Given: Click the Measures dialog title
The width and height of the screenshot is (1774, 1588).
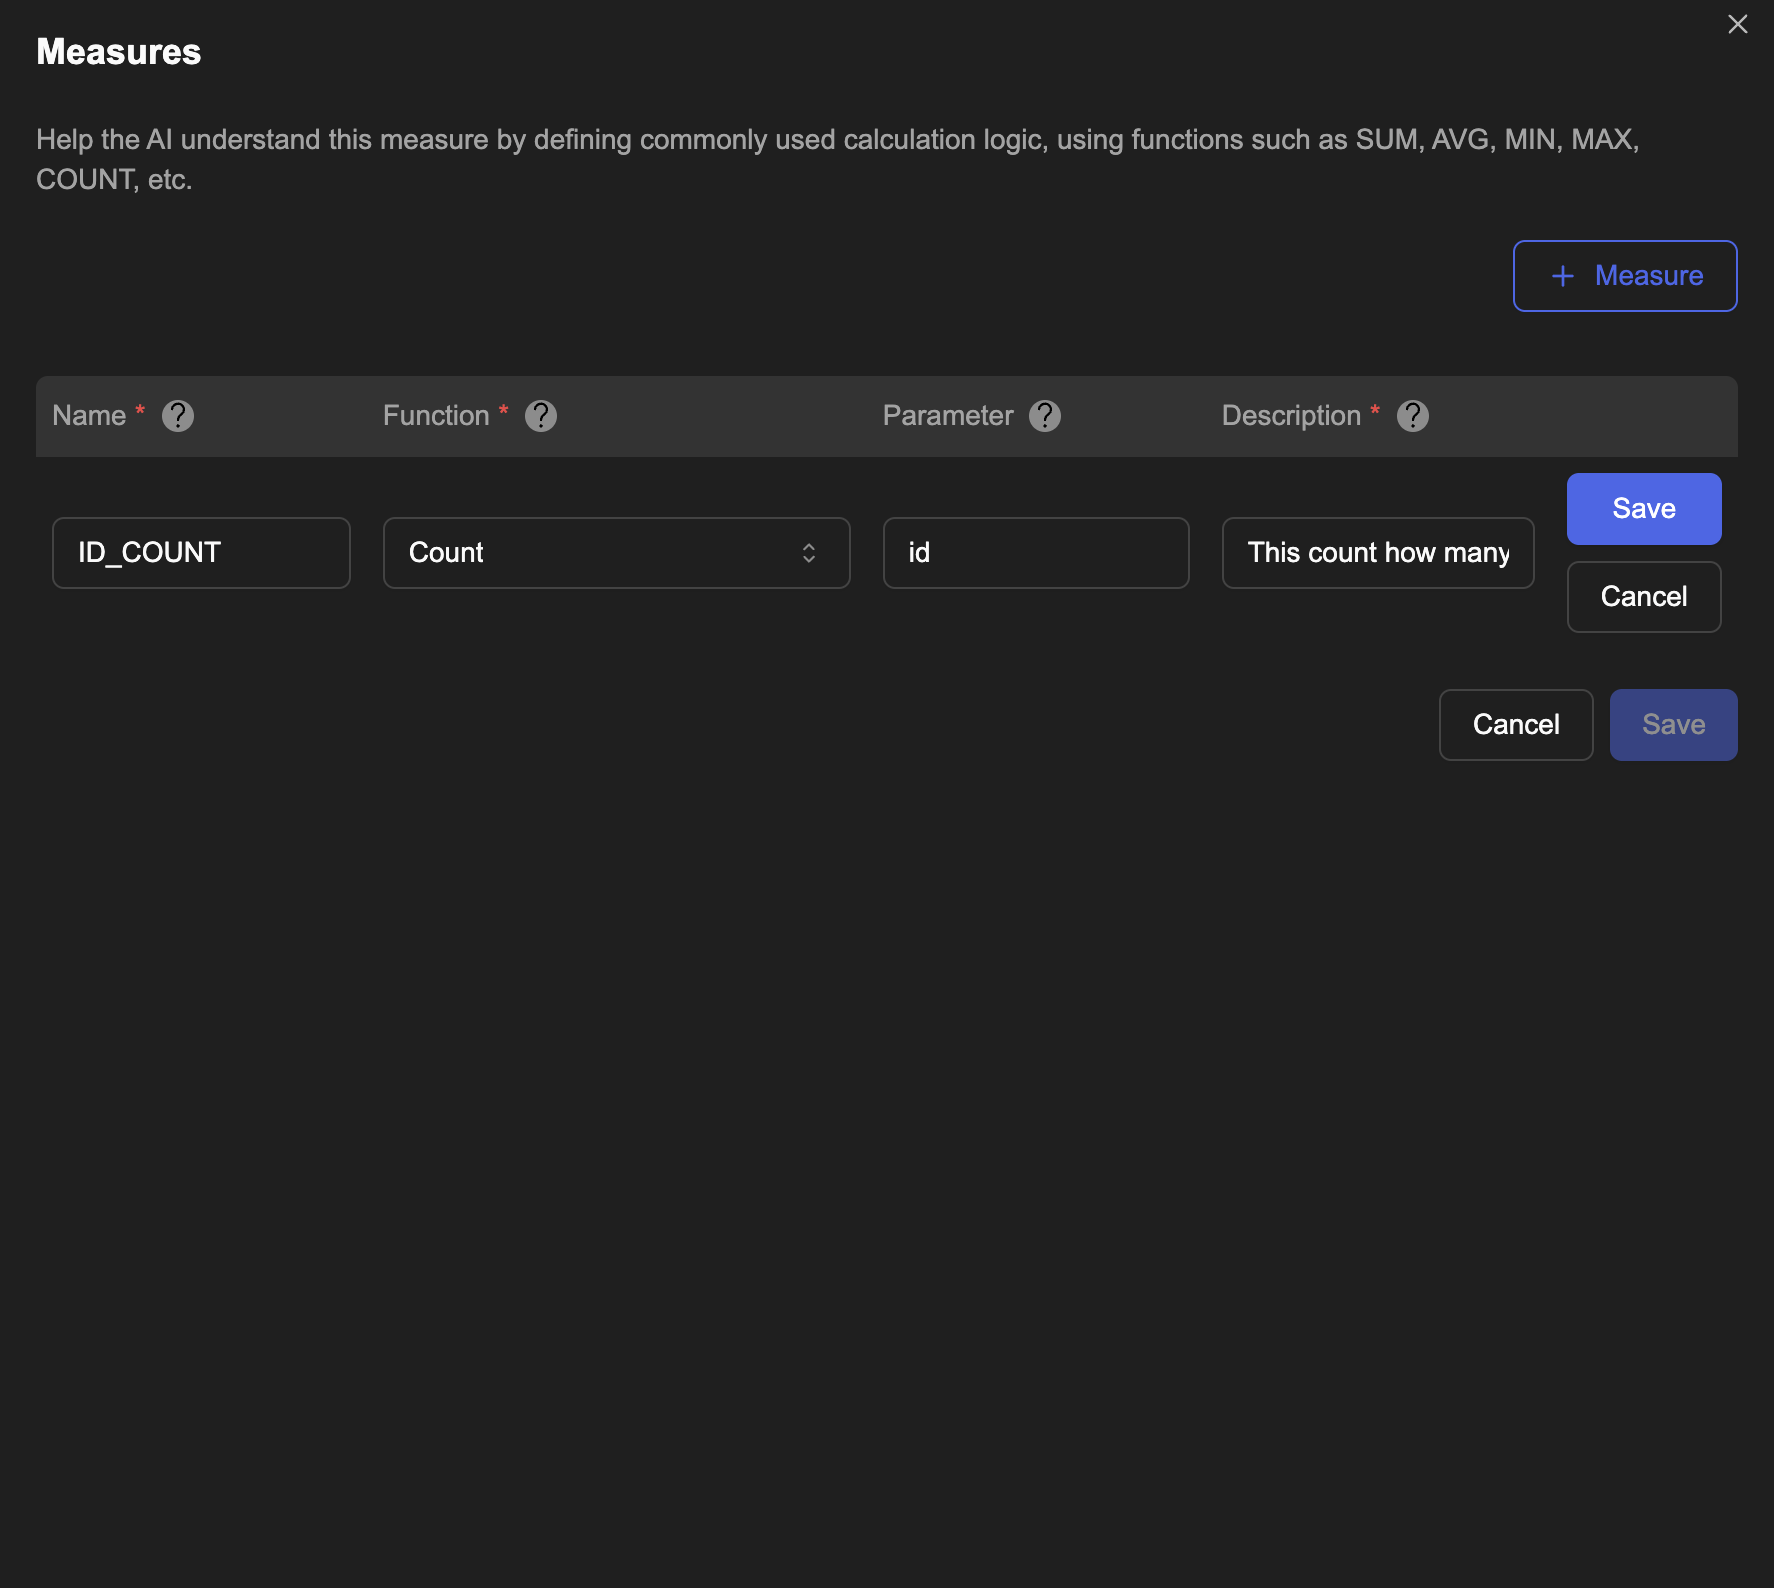Looking at the screenshot, I should [x=119, y=52].
